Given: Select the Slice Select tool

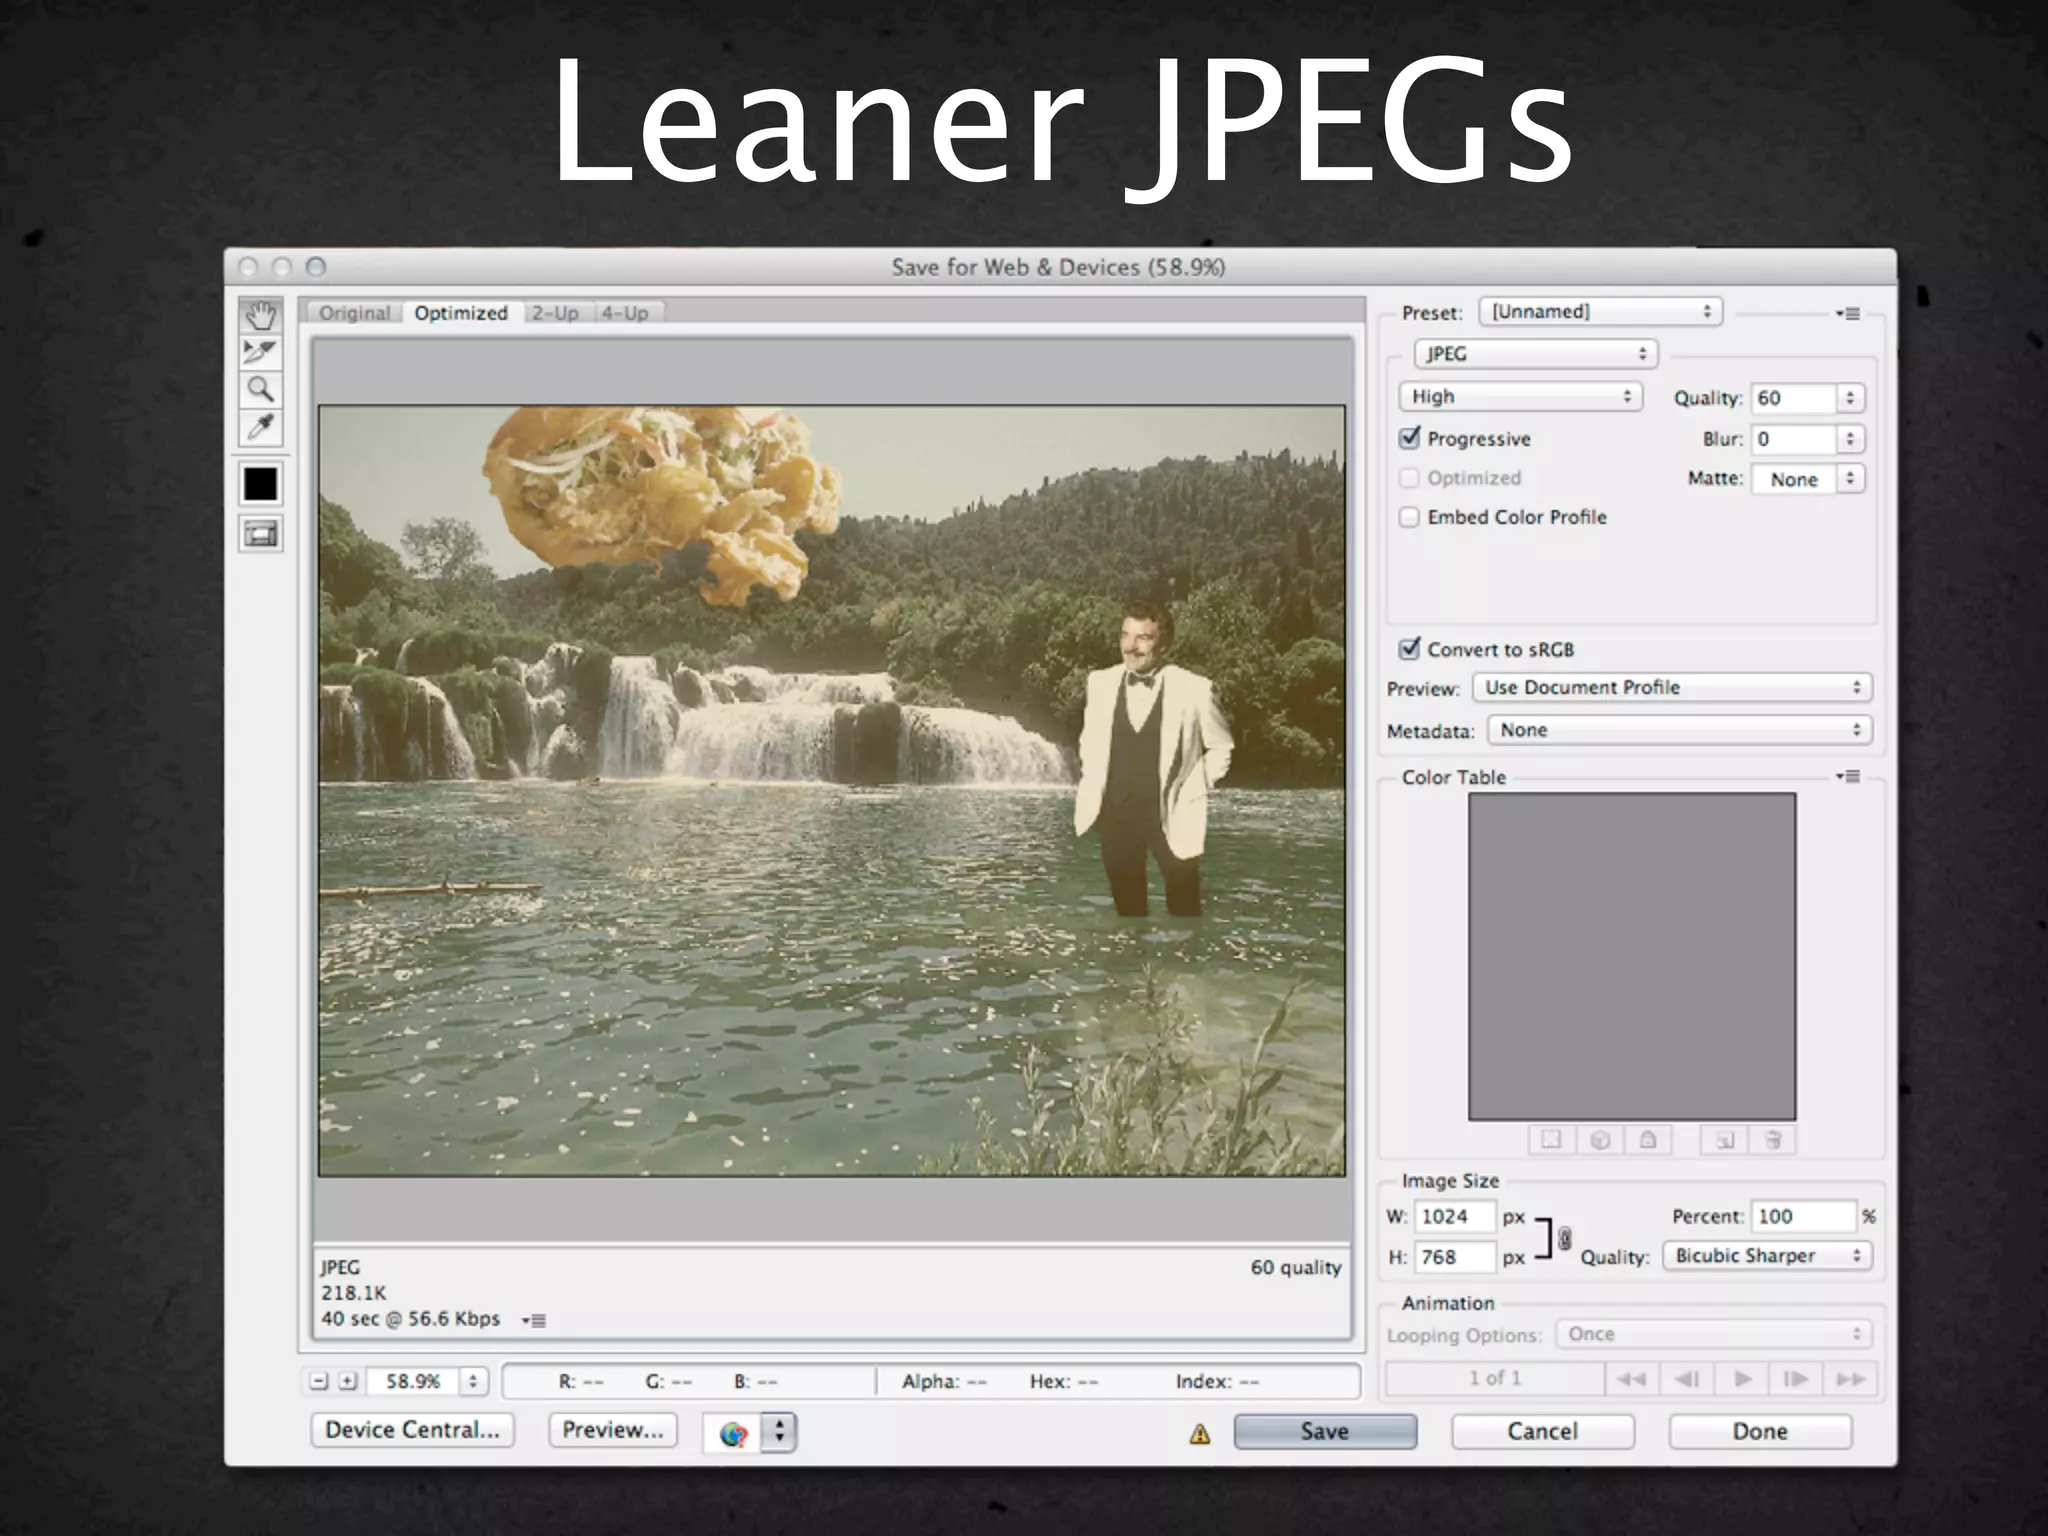Looking at the screenshot, I should point(260,352).
